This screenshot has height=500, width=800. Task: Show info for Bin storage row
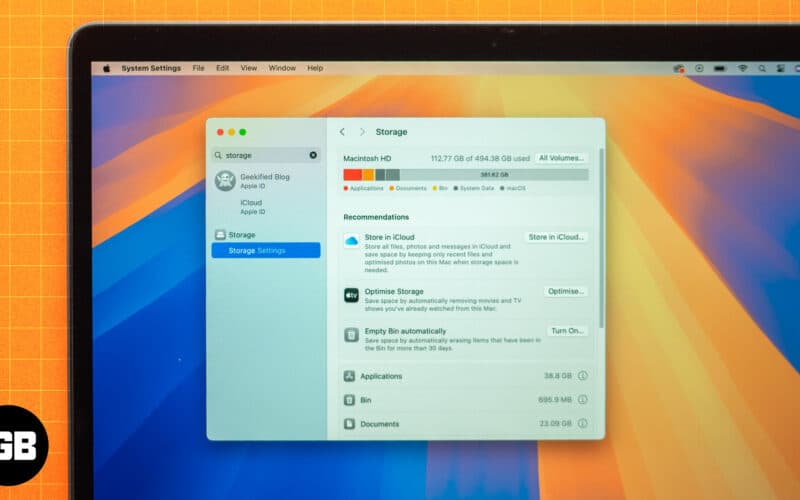(583, 399)
